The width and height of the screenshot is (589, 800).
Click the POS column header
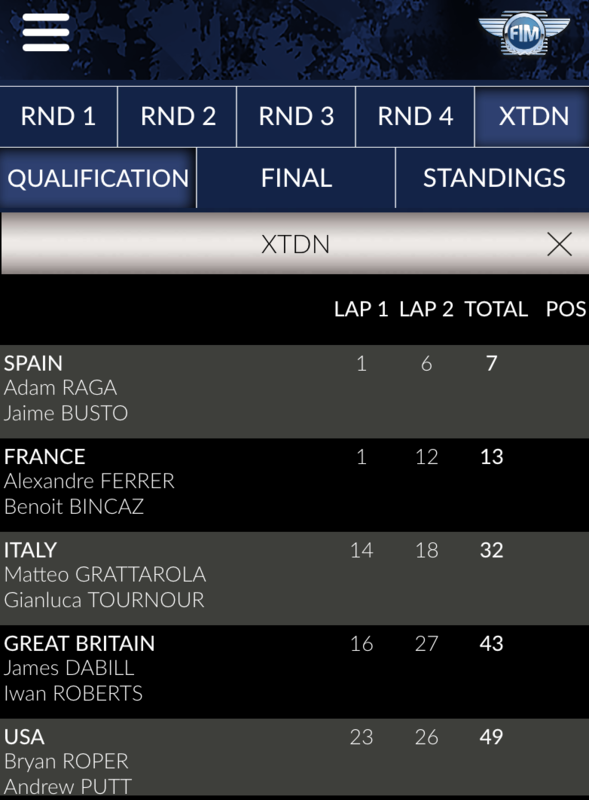pos(566,309)
